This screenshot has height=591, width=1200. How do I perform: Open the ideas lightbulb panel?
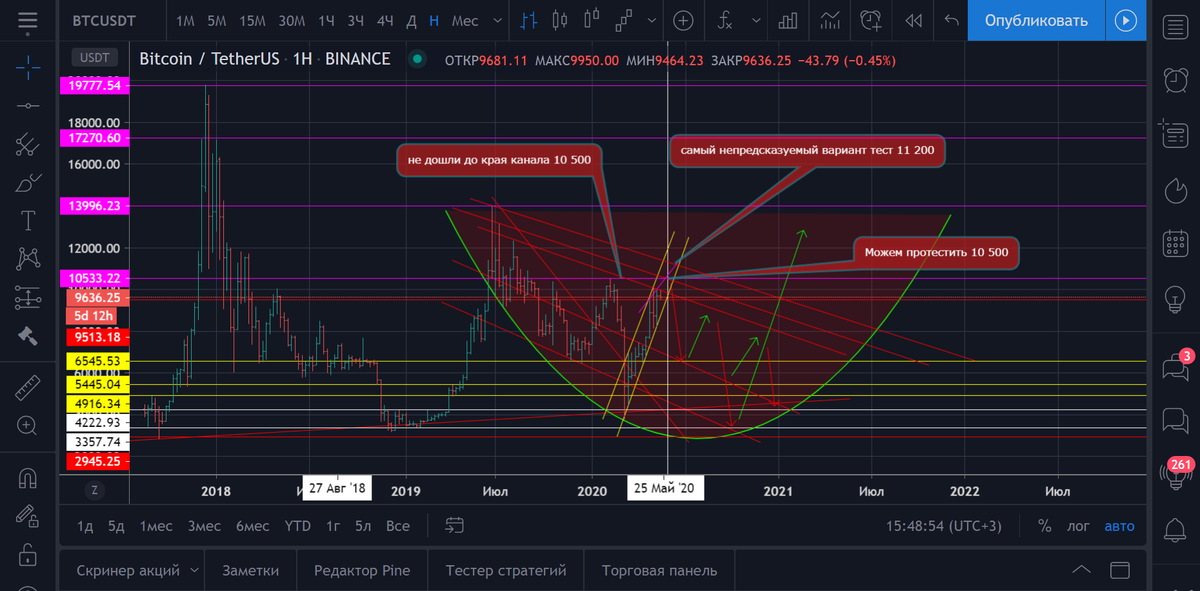pyautogui.click(x=1175, y=298)
